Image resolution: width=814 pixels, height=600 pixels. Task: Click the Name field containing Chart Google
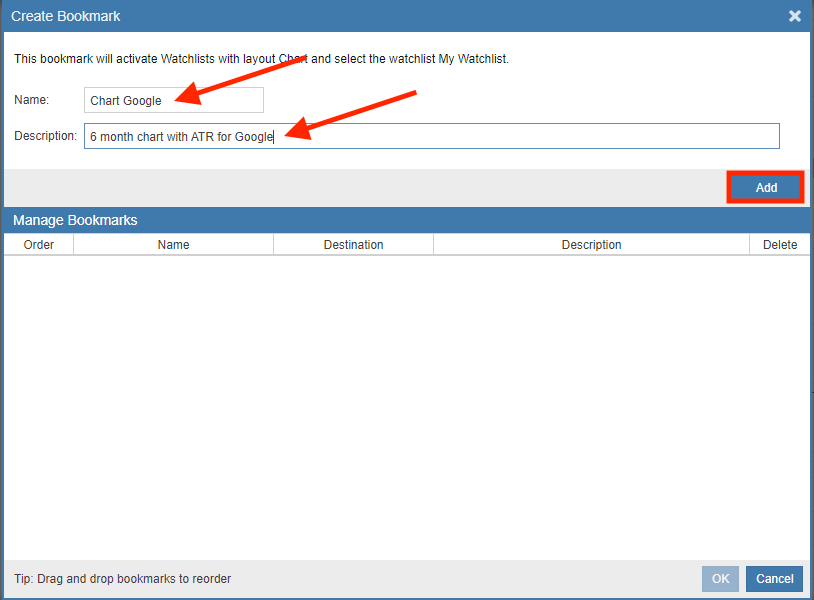[x=174, y=100]
